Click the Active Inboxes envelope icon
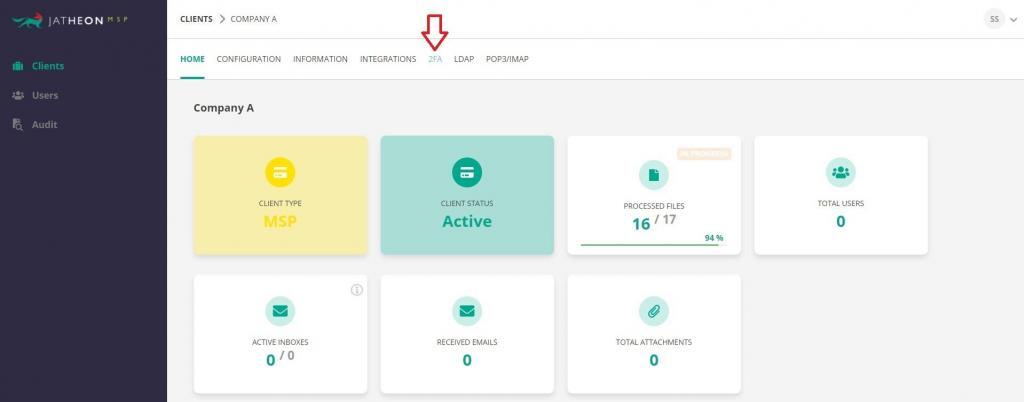The width and height of the screenshot is (1024, 402). click(280, 311)
